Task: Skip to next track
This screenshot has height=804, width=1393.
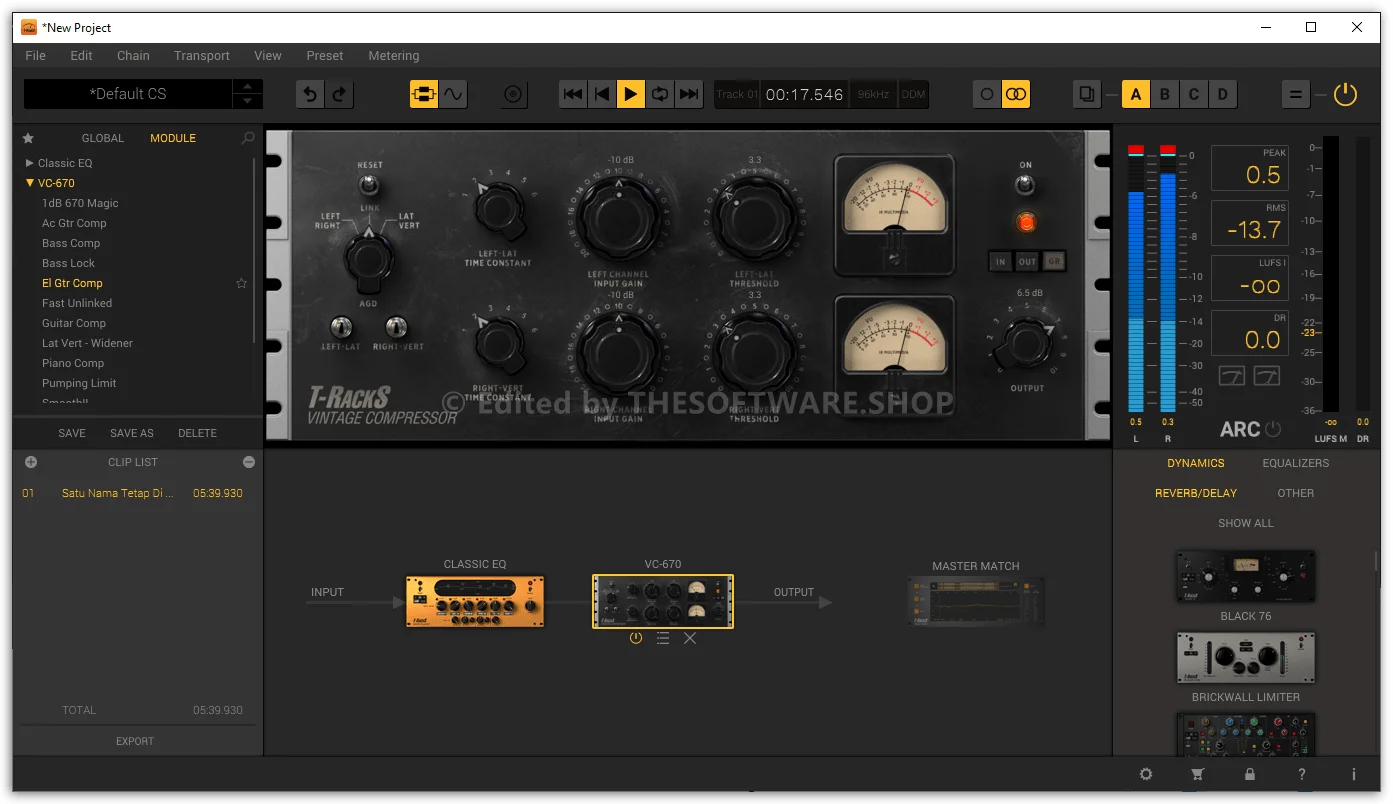Action: [x=689, y=94]
